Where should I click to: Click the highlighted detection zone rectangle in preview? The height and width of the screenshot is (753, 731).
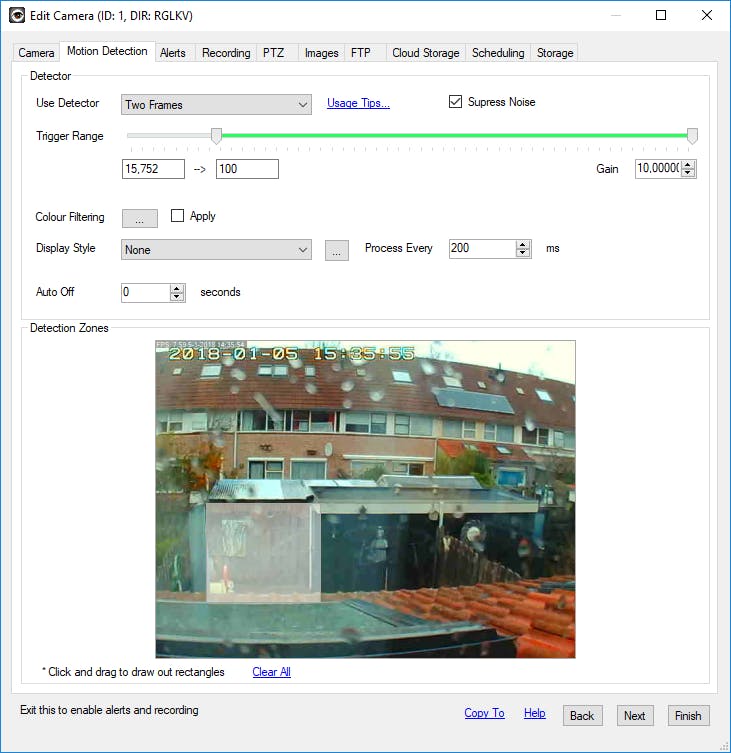(263, 552)
